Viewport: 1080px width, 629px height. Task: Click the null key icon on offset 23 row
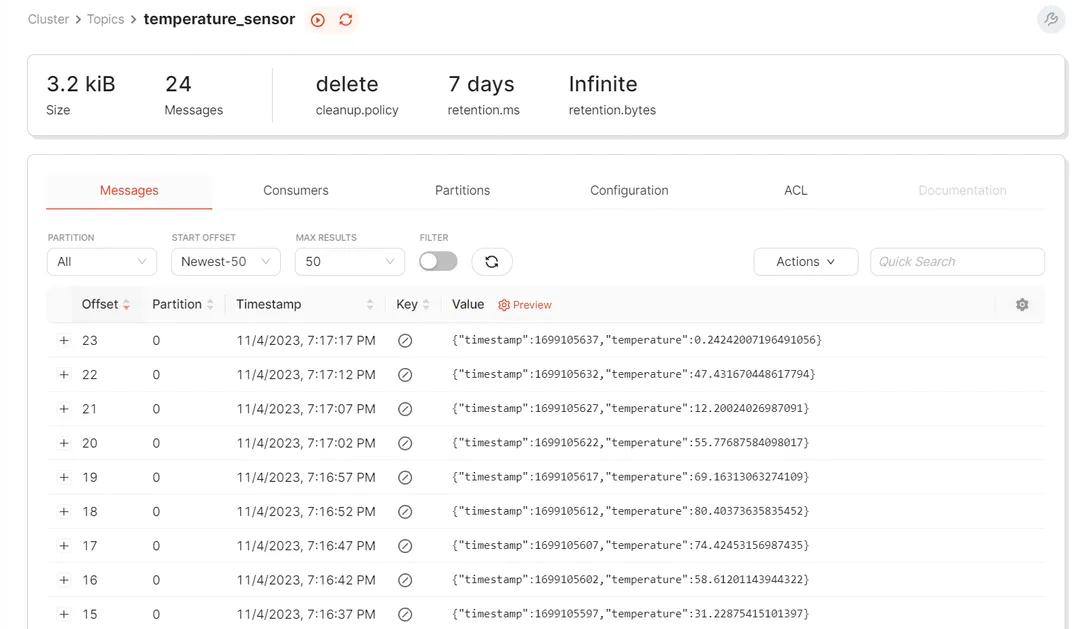404,340
